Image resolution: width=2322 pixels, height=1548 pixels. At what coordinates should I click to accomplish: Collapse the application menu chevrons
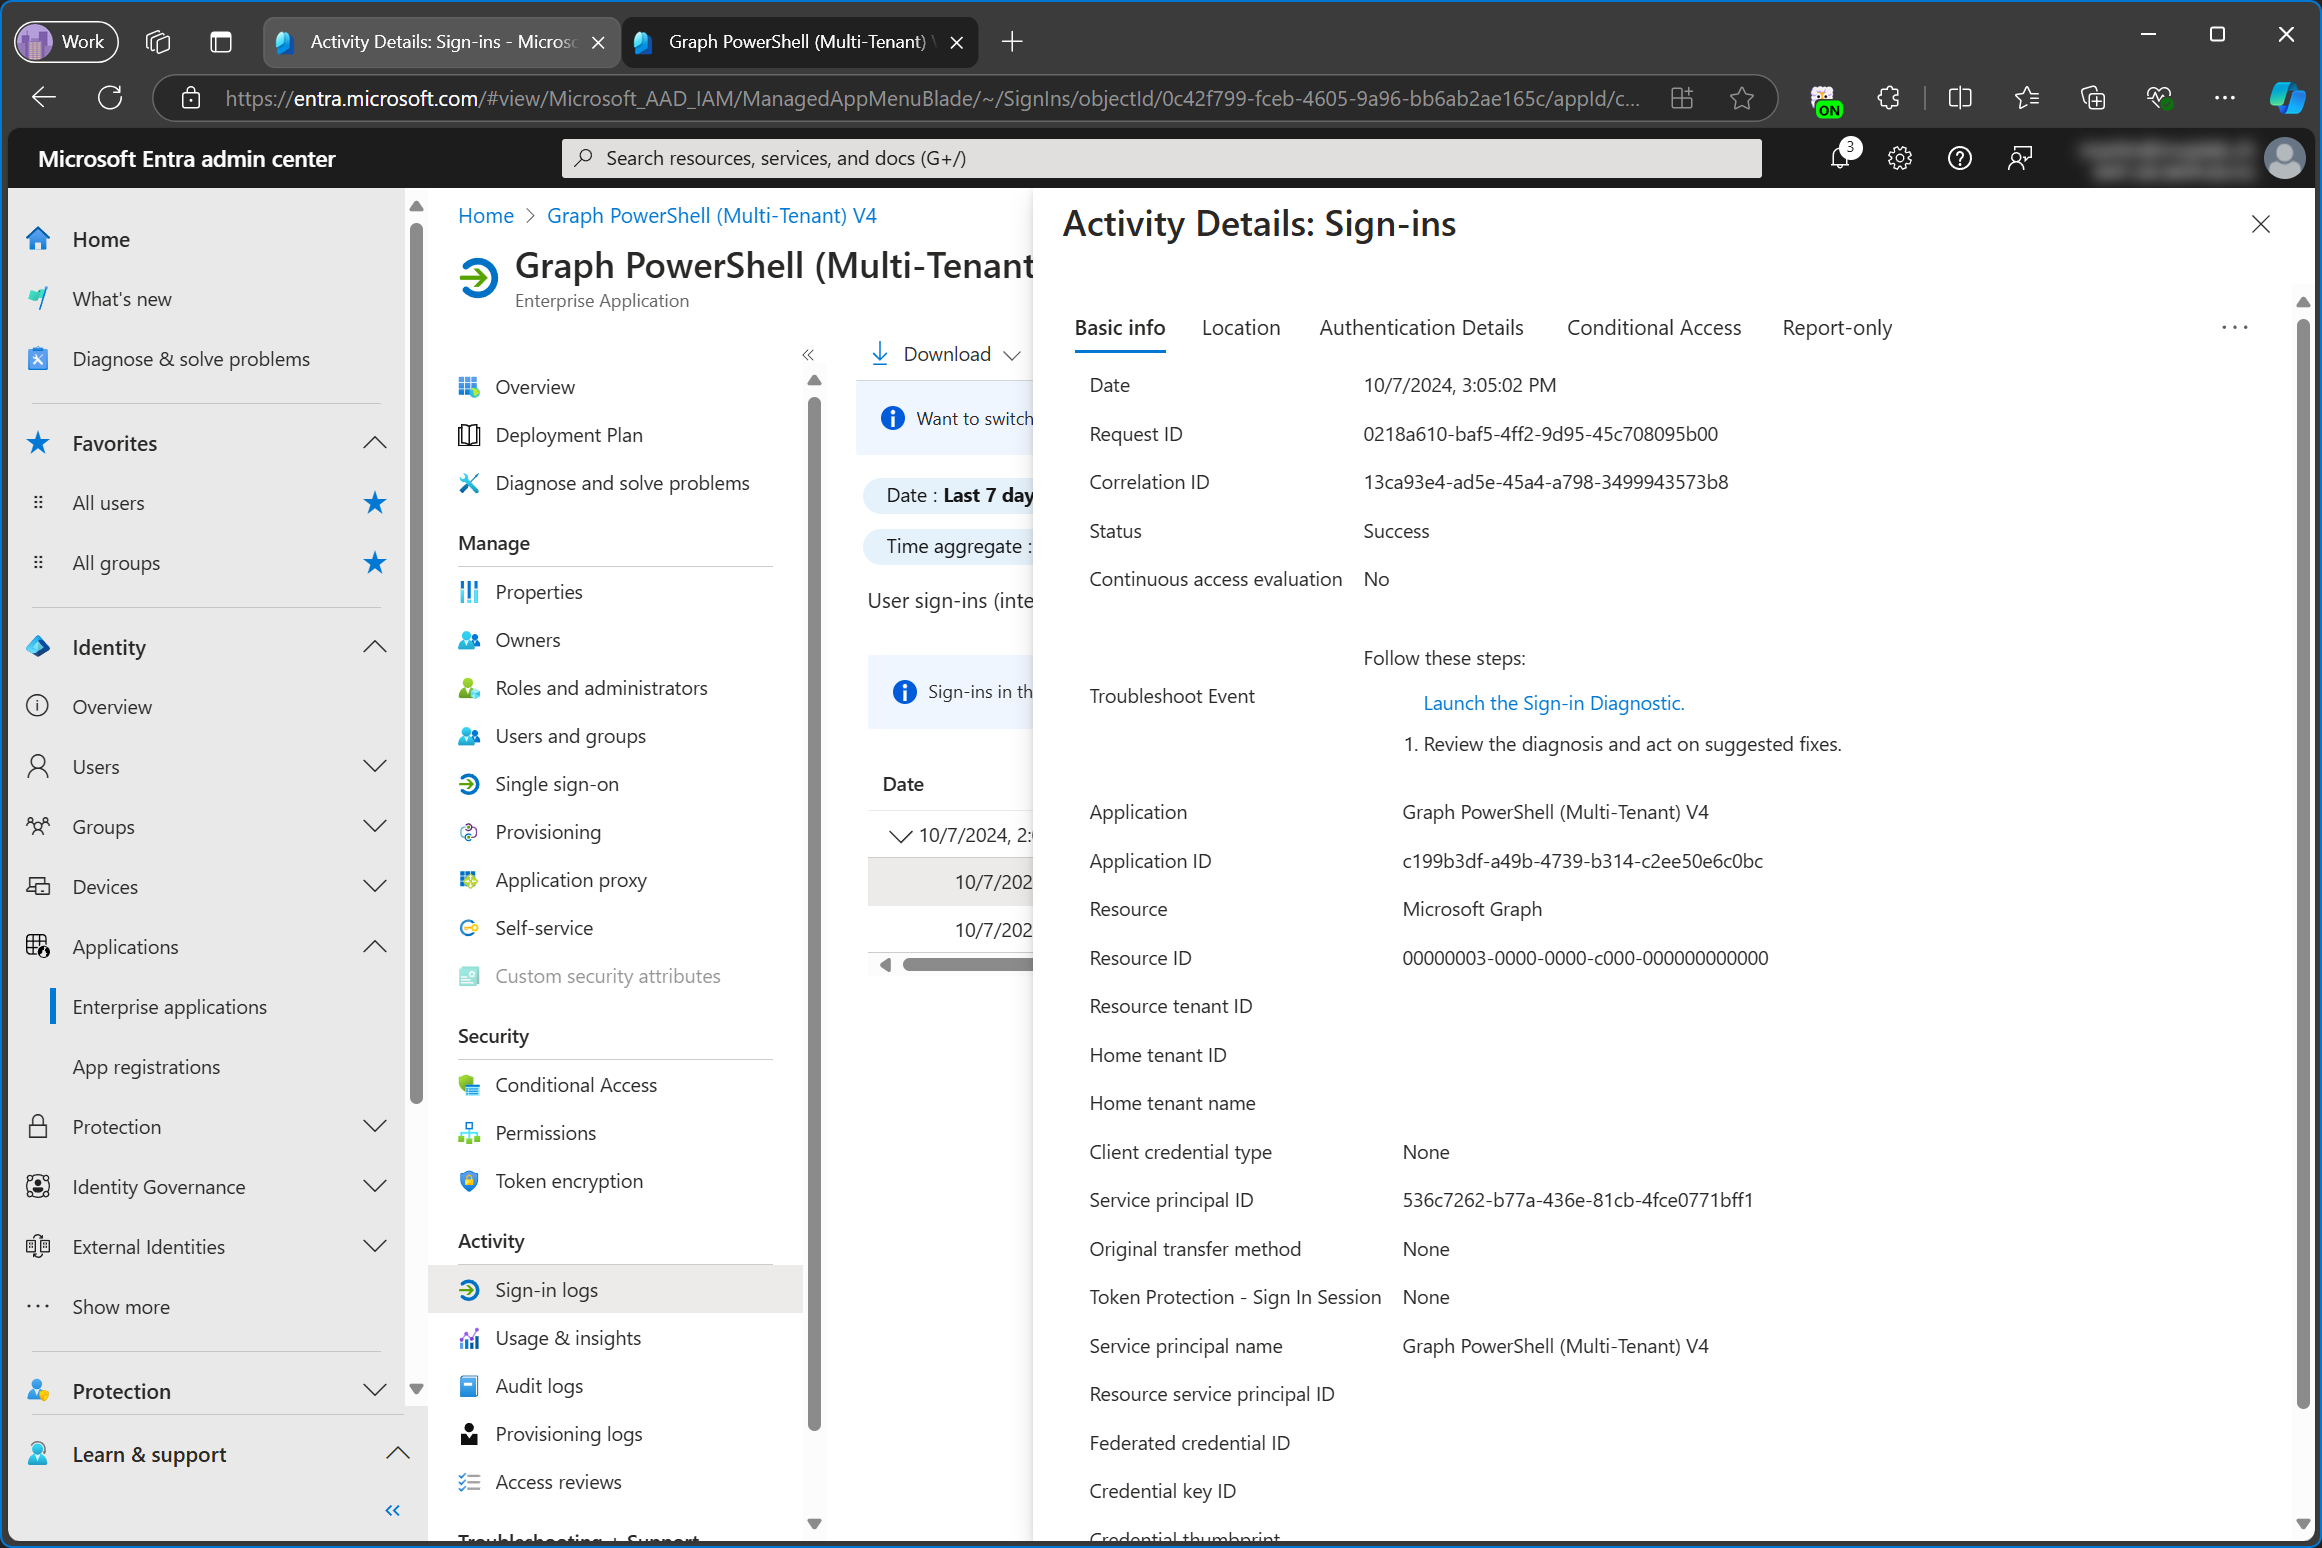click(808, 354)
